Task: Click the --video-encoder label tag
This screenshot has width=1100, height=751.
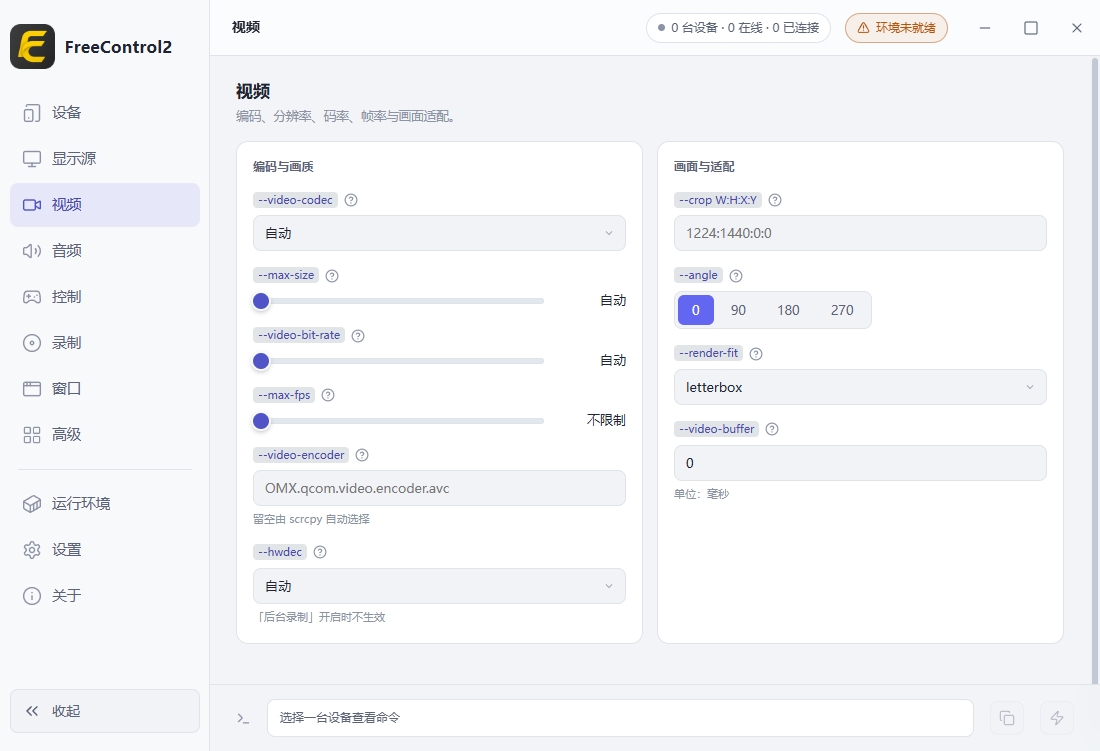Action: (x=301, y=455)
